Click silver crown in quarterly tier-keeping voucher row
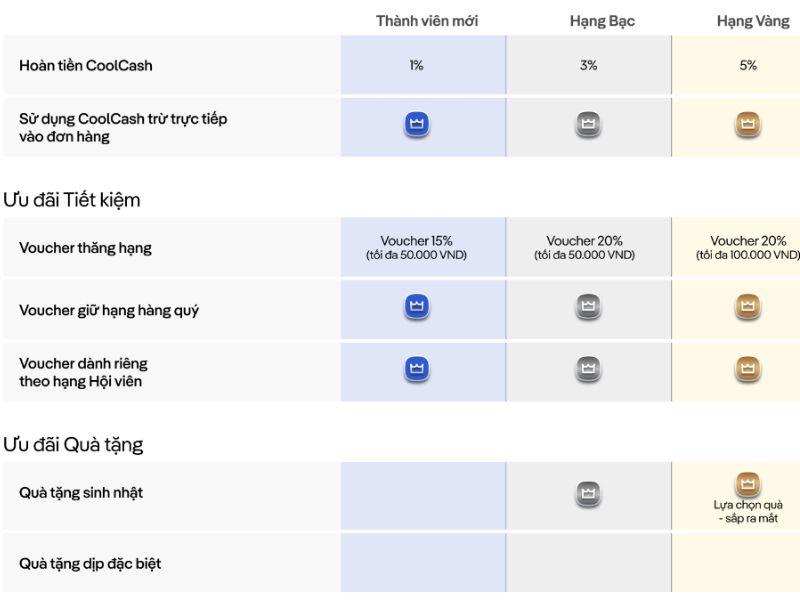The width and height of the screenshot is (800, 600). tap(588, 307)
